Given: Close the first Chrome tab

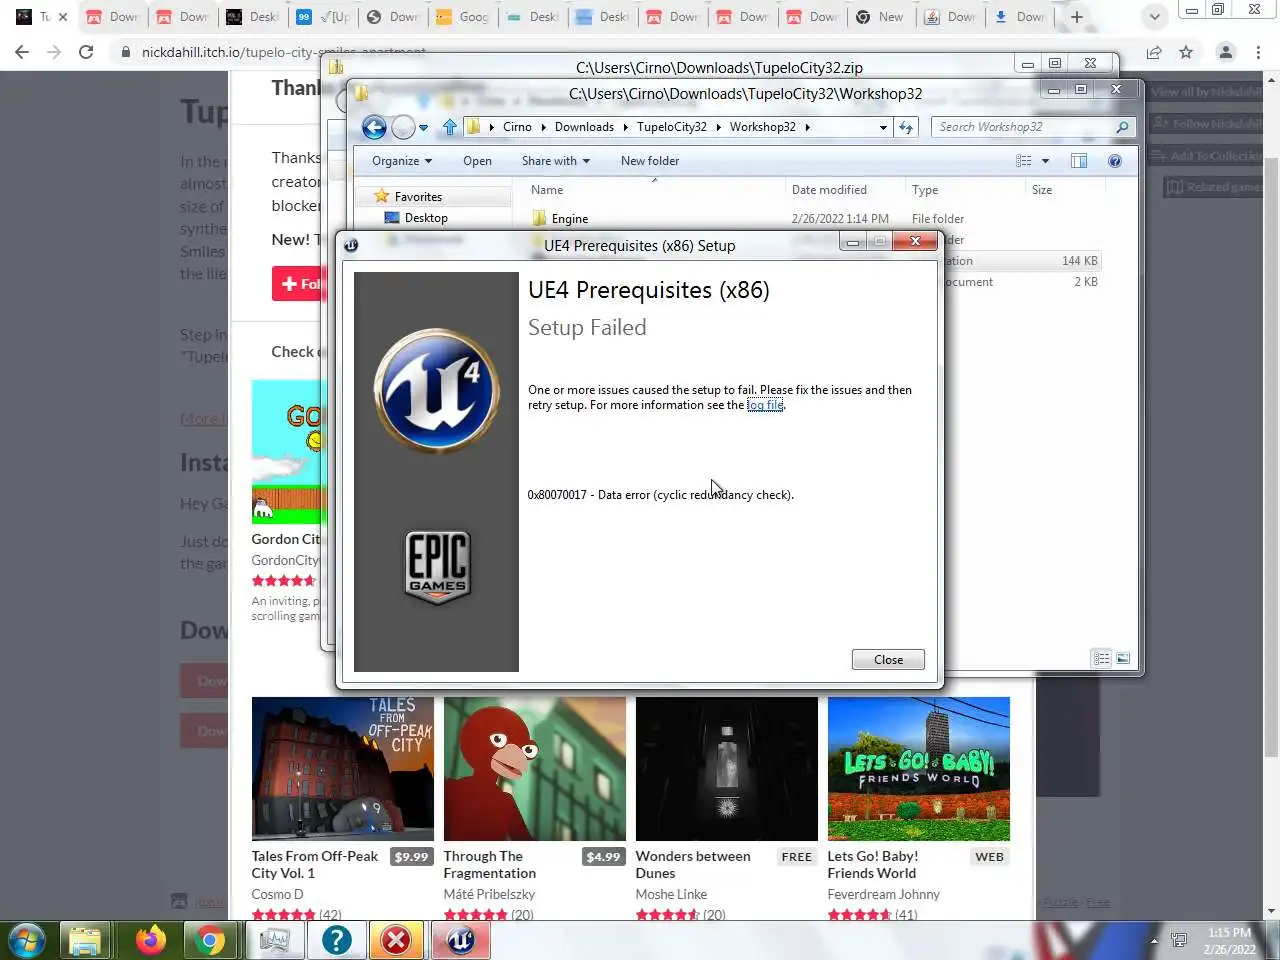Looking at the screenshot, I should (63, 17).
